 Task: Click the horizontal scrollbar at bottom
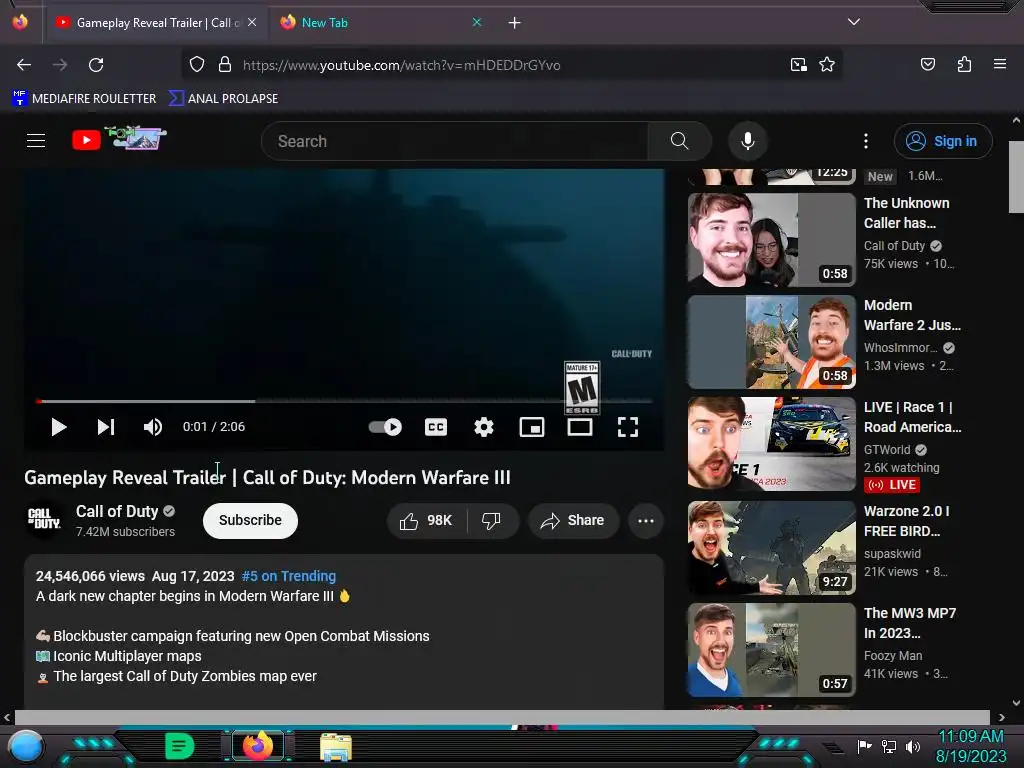click(x=502, y=717)
